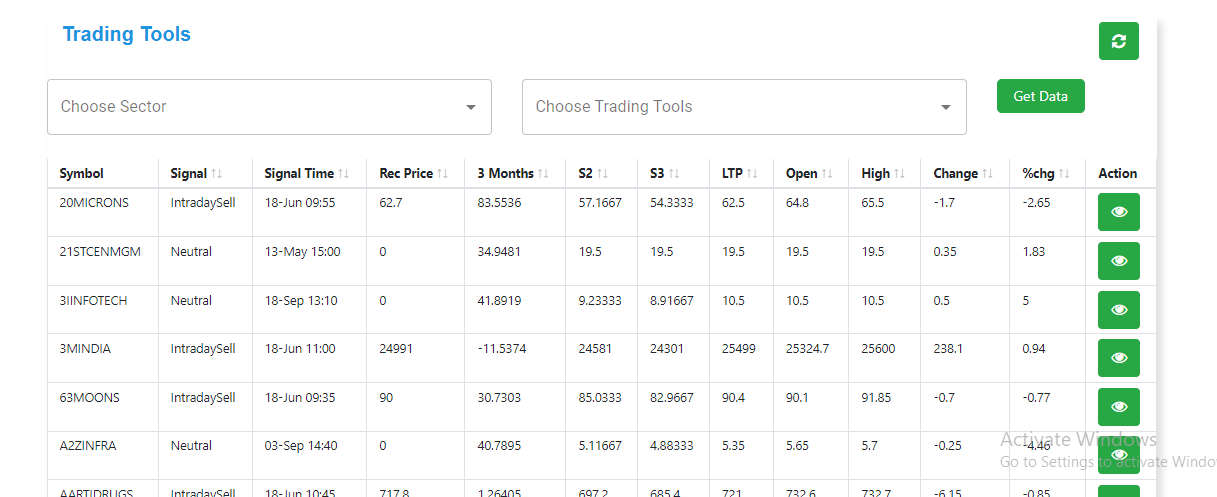Click %chg value -0.77
1217x497 pixels.
pos(1036,398)
